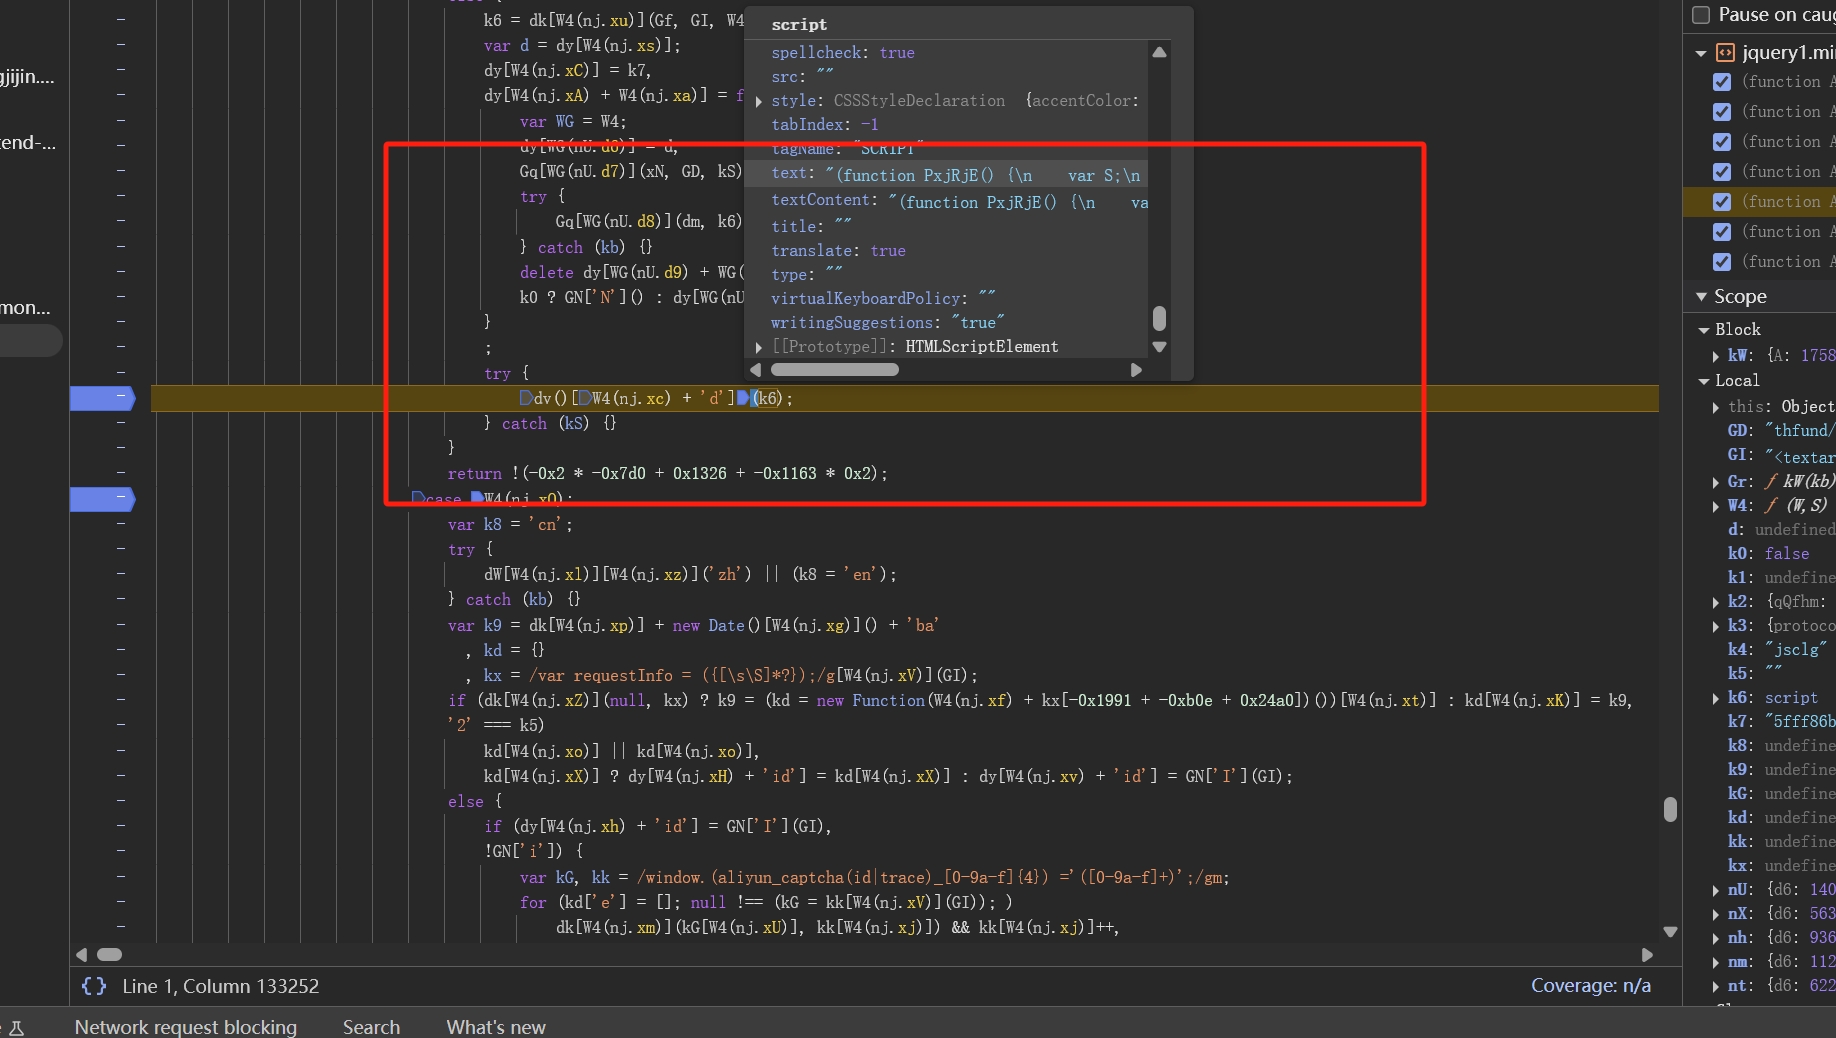
Task: Collapse the jquery1.min breakpoints group
Action: [1701, 53]
